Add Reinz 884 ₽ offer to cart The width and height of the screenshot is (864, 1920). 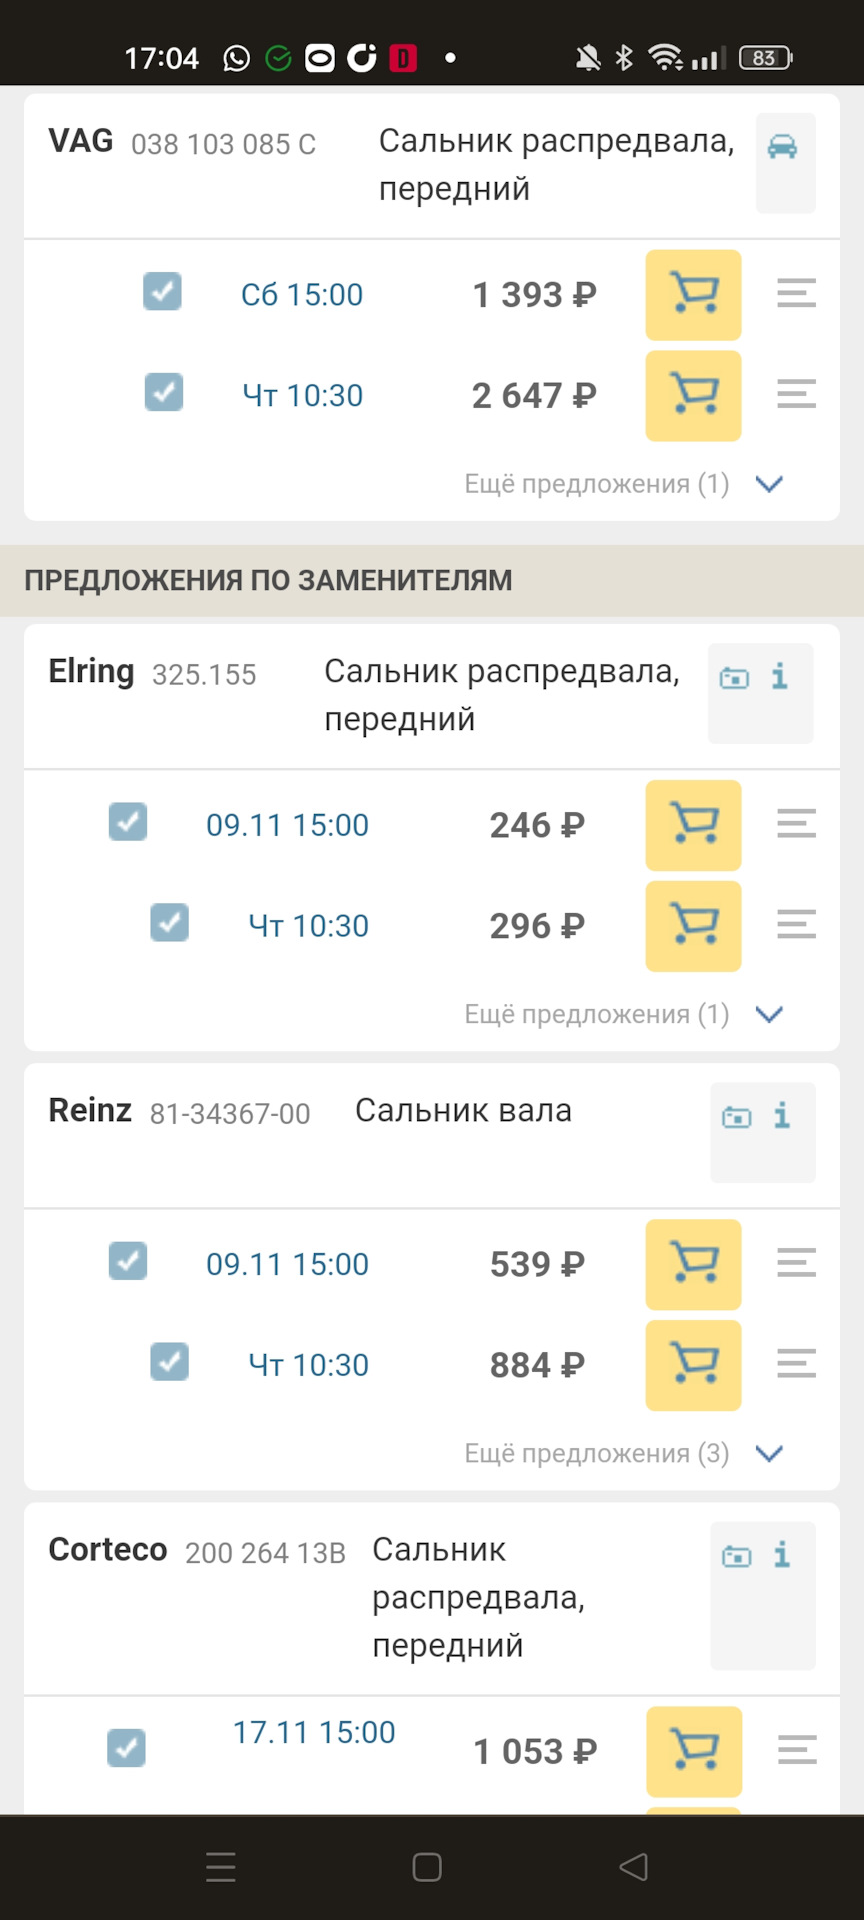click(693, 1365)
